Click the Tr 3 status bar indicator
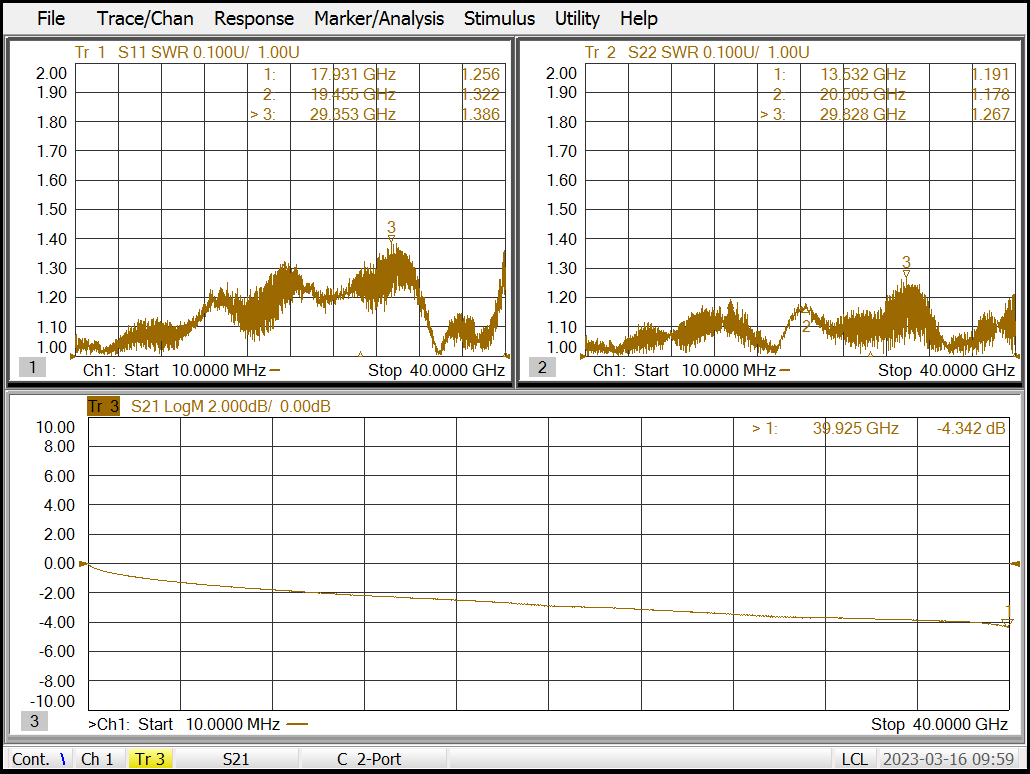Viewport: 1030px width, 774px height. pyautogui.click(x=150, y=759)
